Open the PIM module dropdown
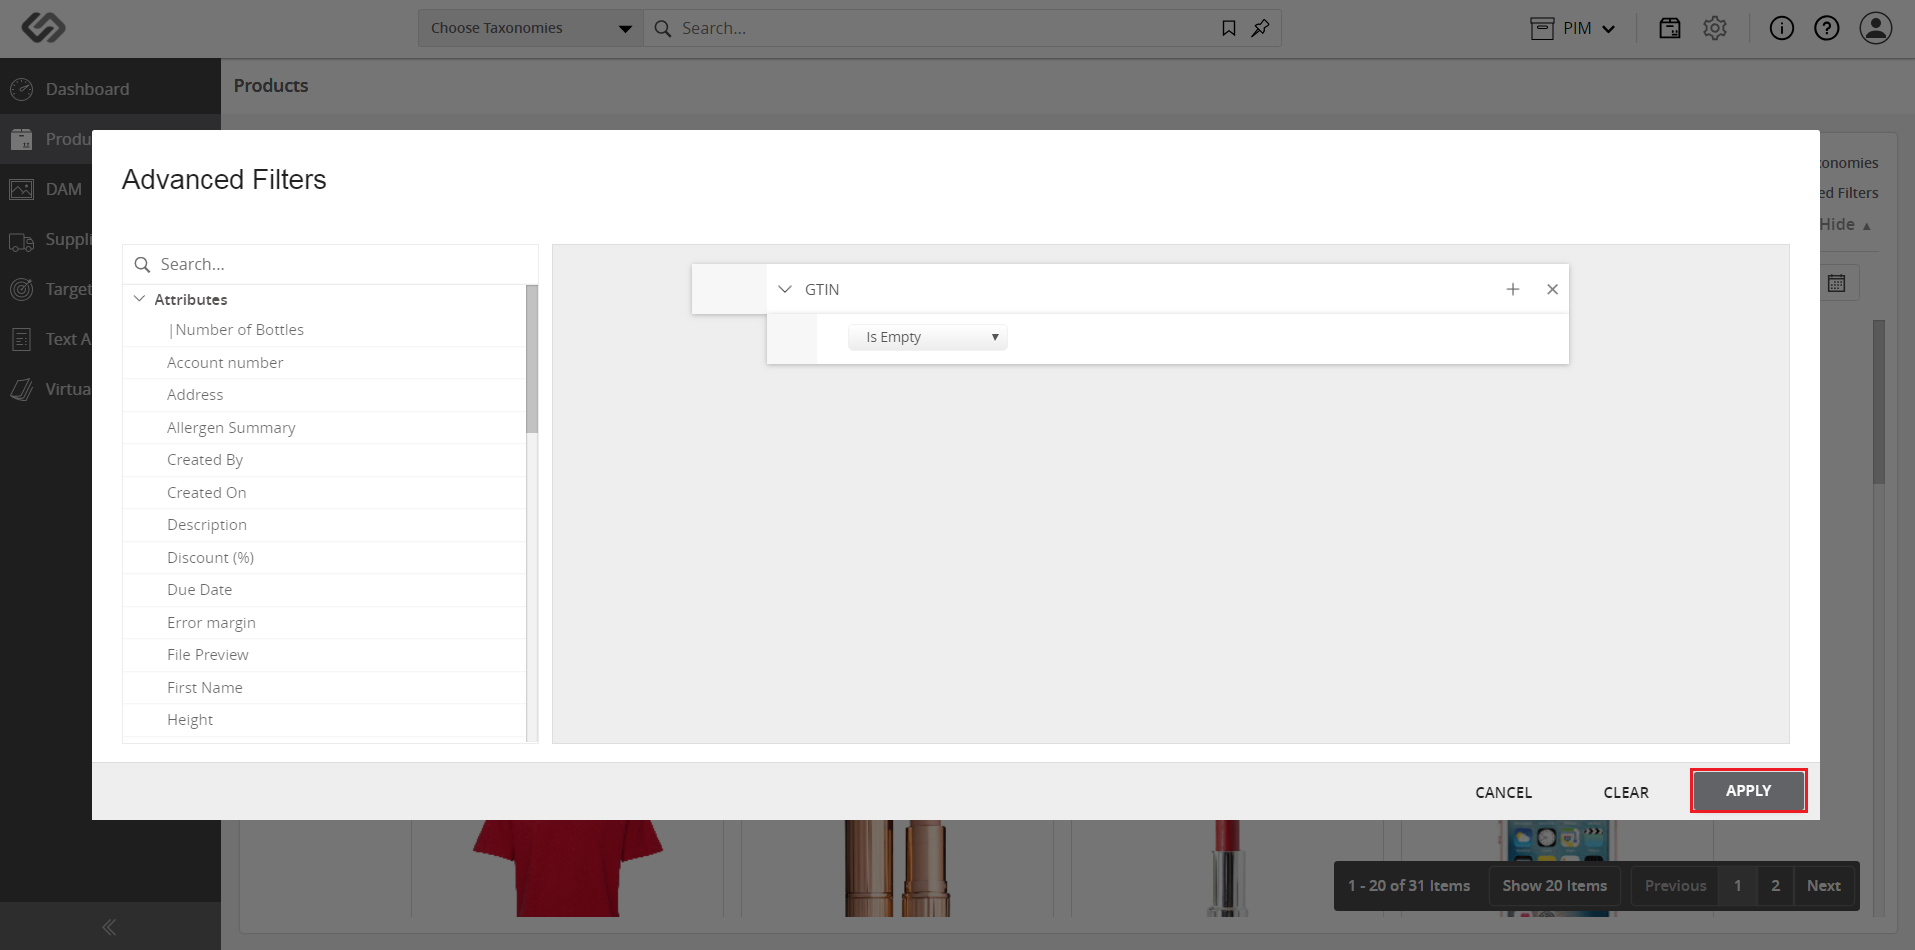The height and width of the screenshot is (950, 1915). tap(1574, 28)
